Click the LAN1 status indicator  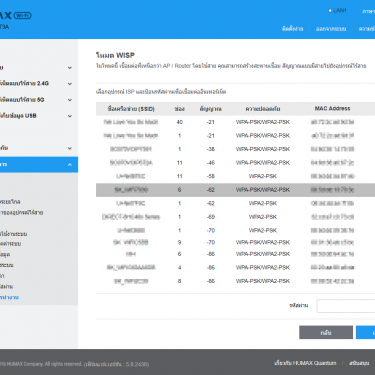click(x=337, y=11)
